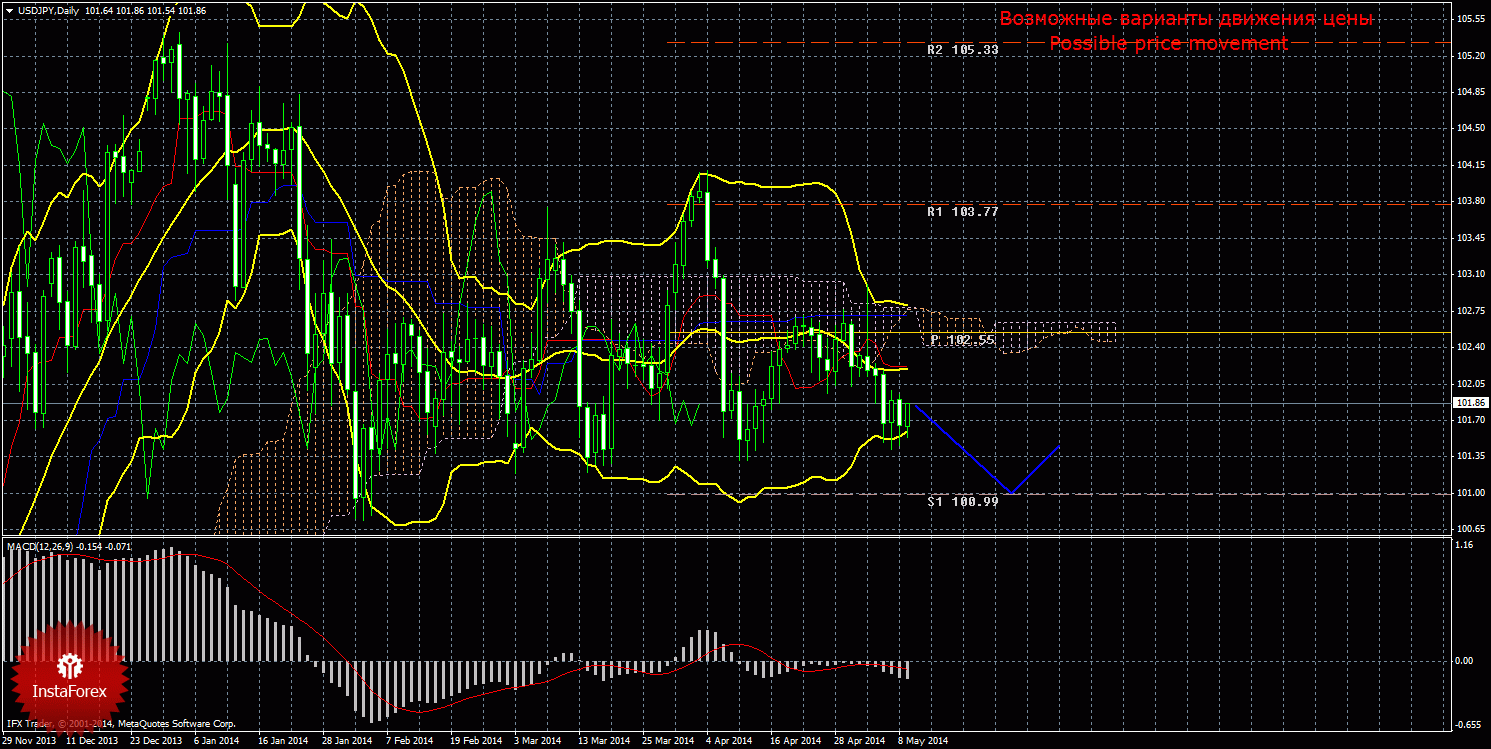Click the 29 Nov 2013 date label
1491x749 pixels.
[30, 741]
